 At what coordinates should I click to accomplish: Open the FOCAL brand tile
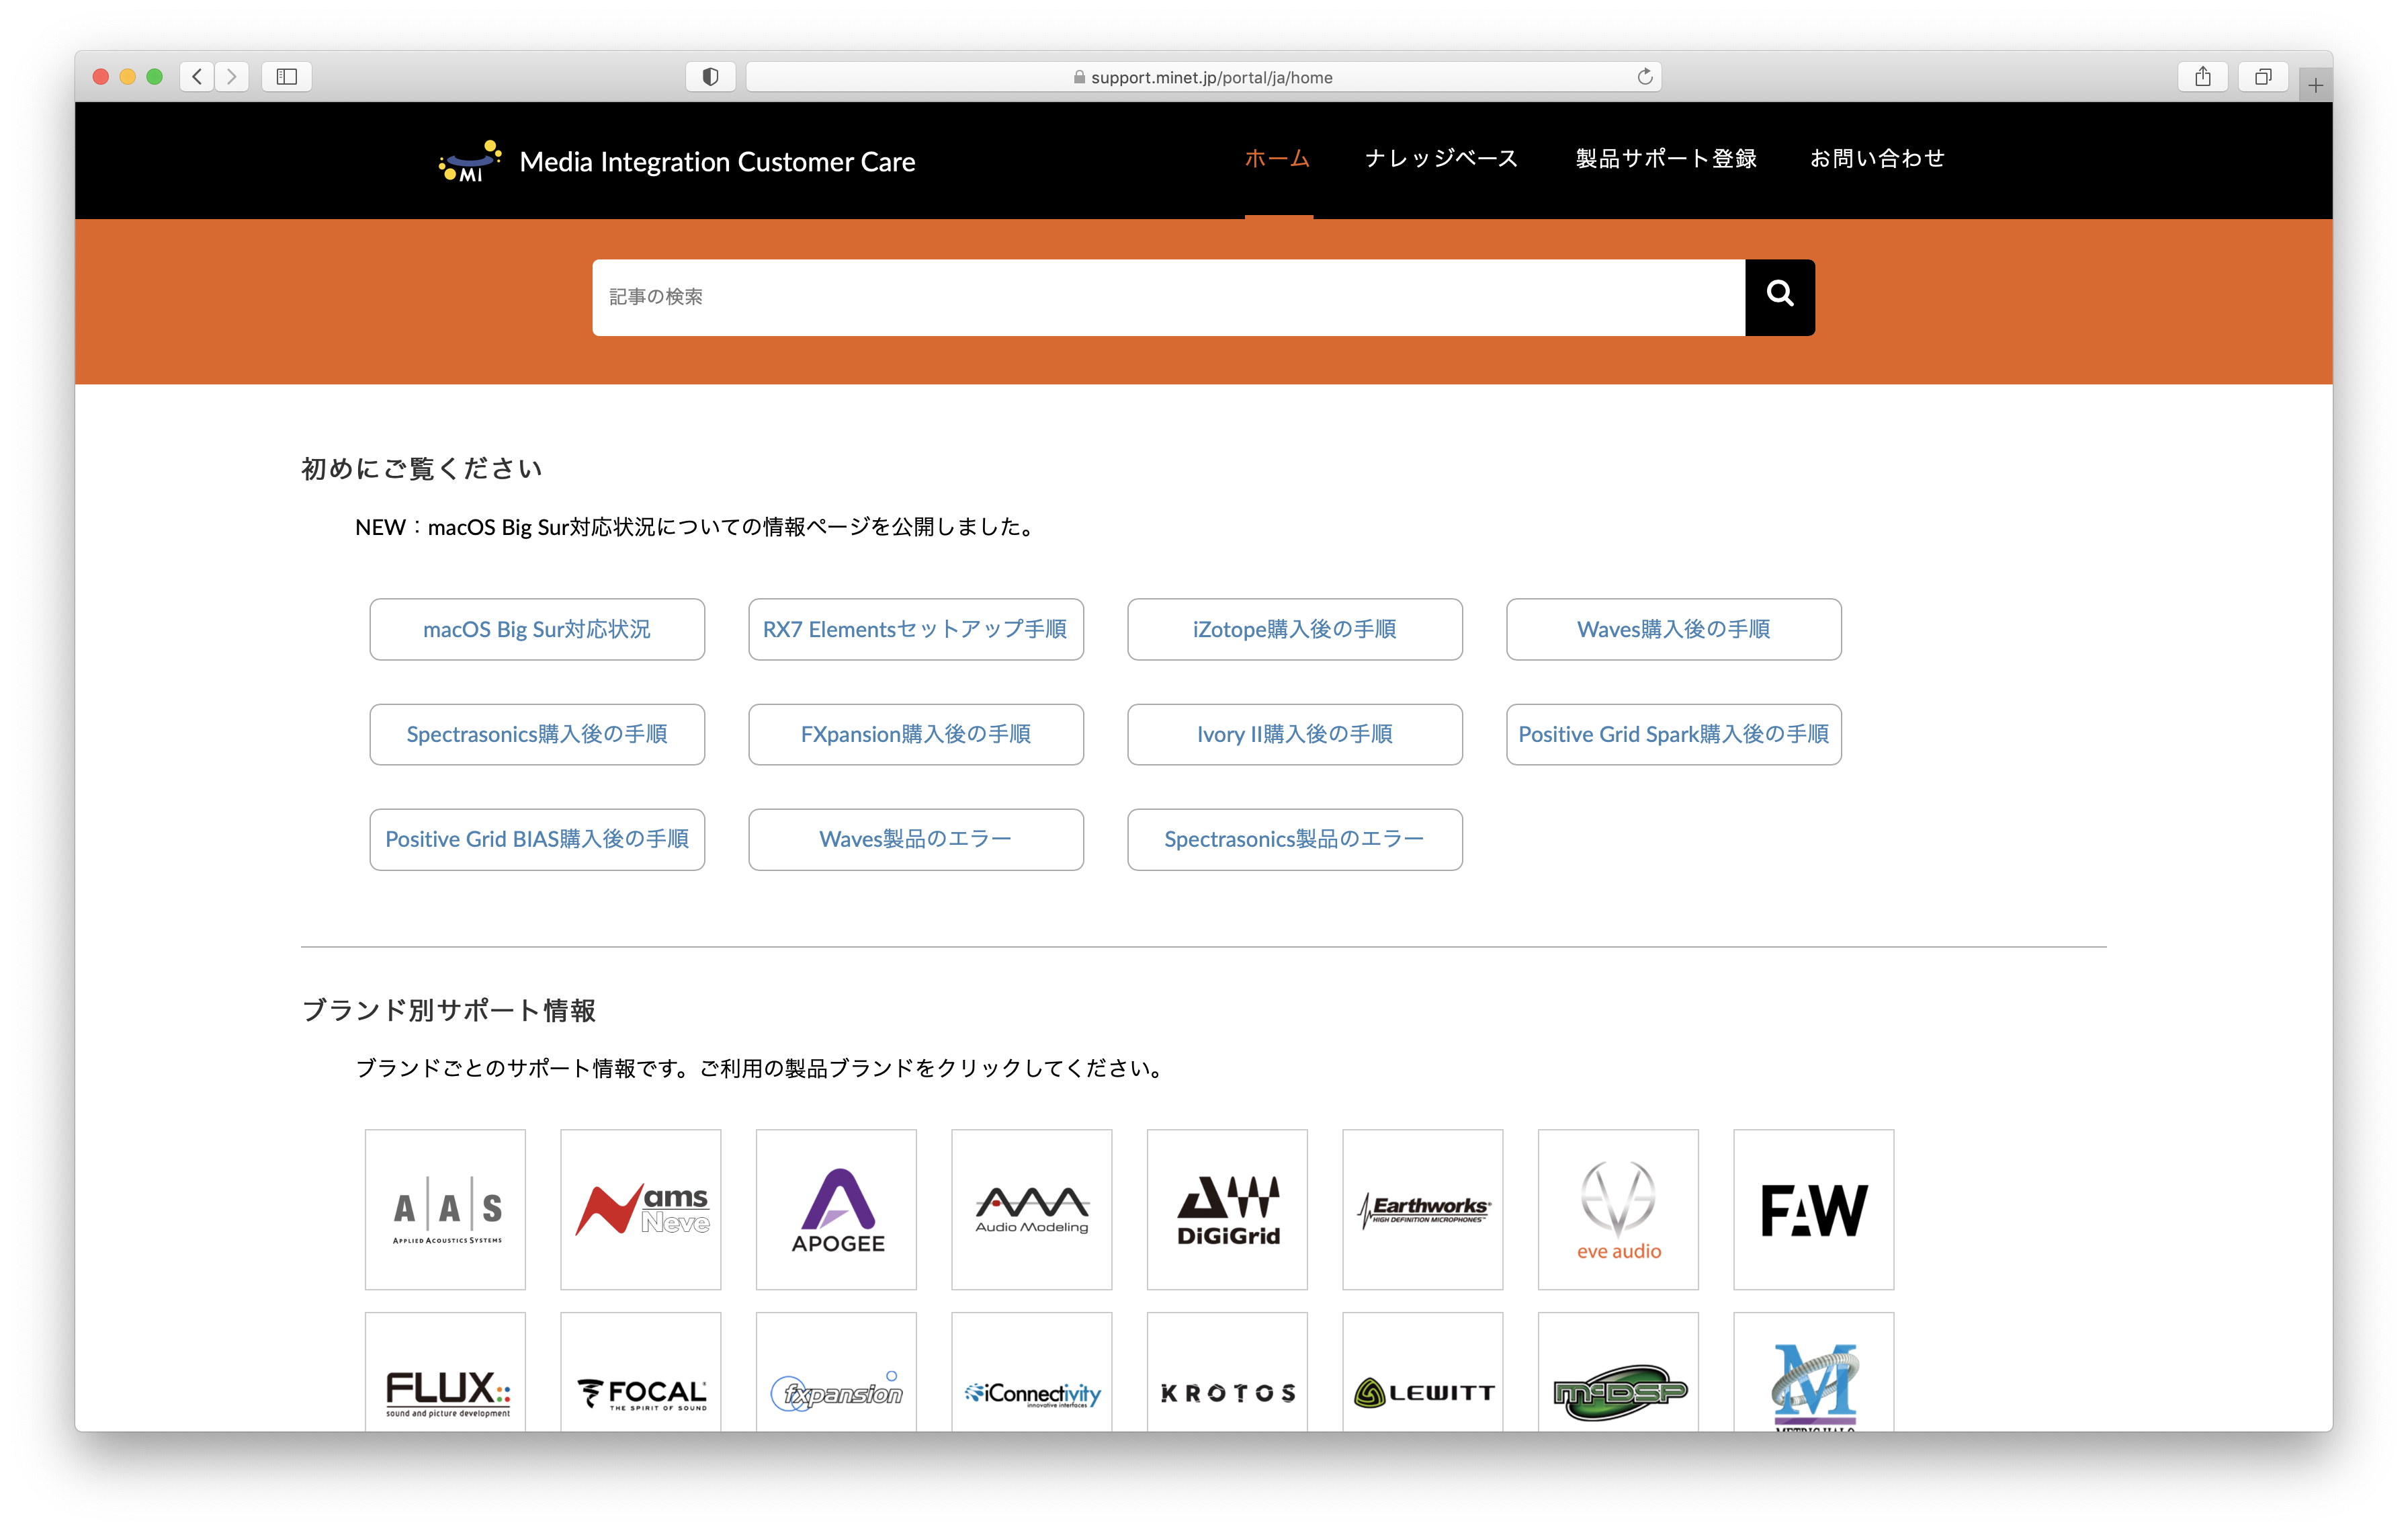click(x=641, y=1372)
